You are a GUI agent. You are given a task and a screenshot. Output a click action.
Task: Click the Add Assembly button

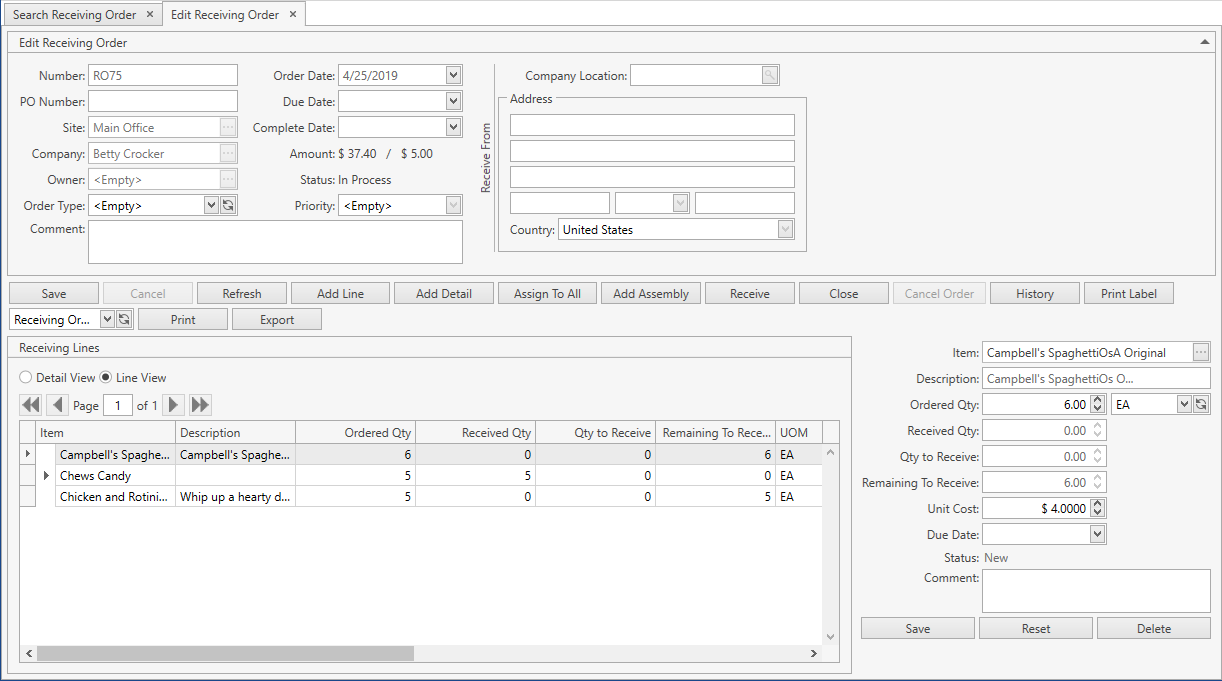(x=651, y=293)
